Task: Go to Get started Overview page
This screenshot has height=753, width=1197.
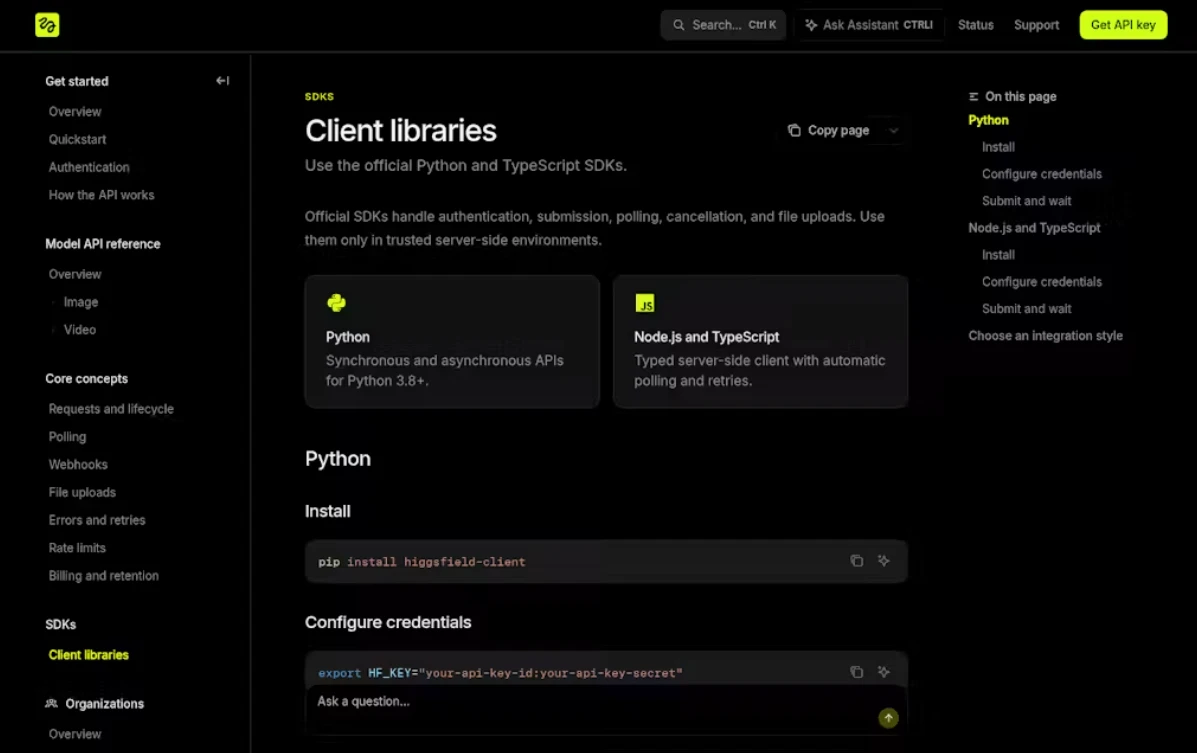Action: pos(75,111)
